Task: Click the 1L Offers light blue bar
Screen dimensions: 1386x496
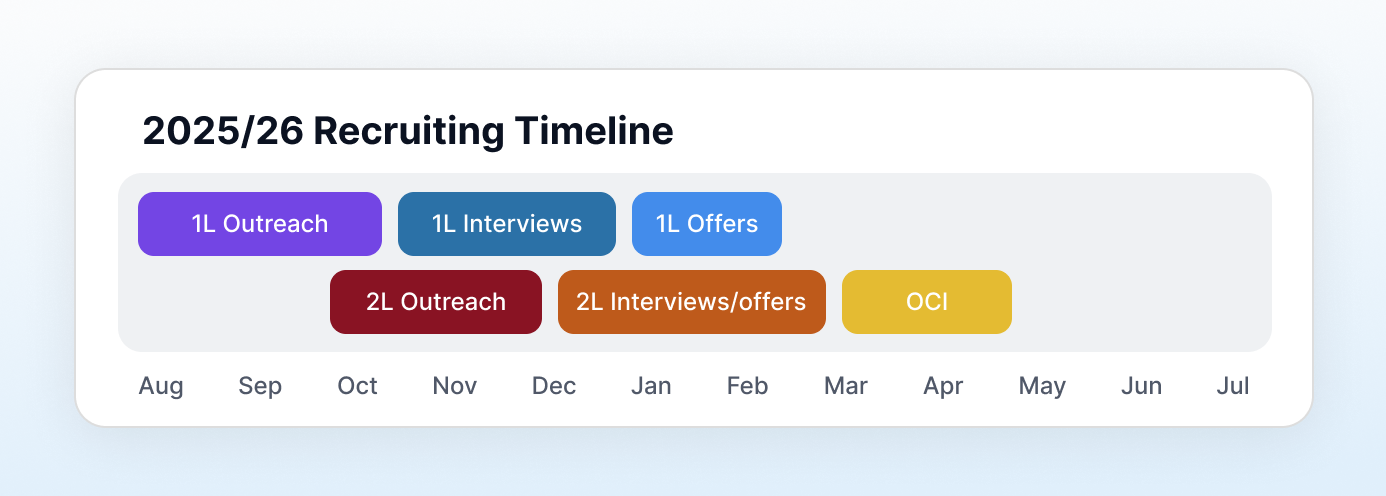Action: pyautogui.click(x=707, y=224)
